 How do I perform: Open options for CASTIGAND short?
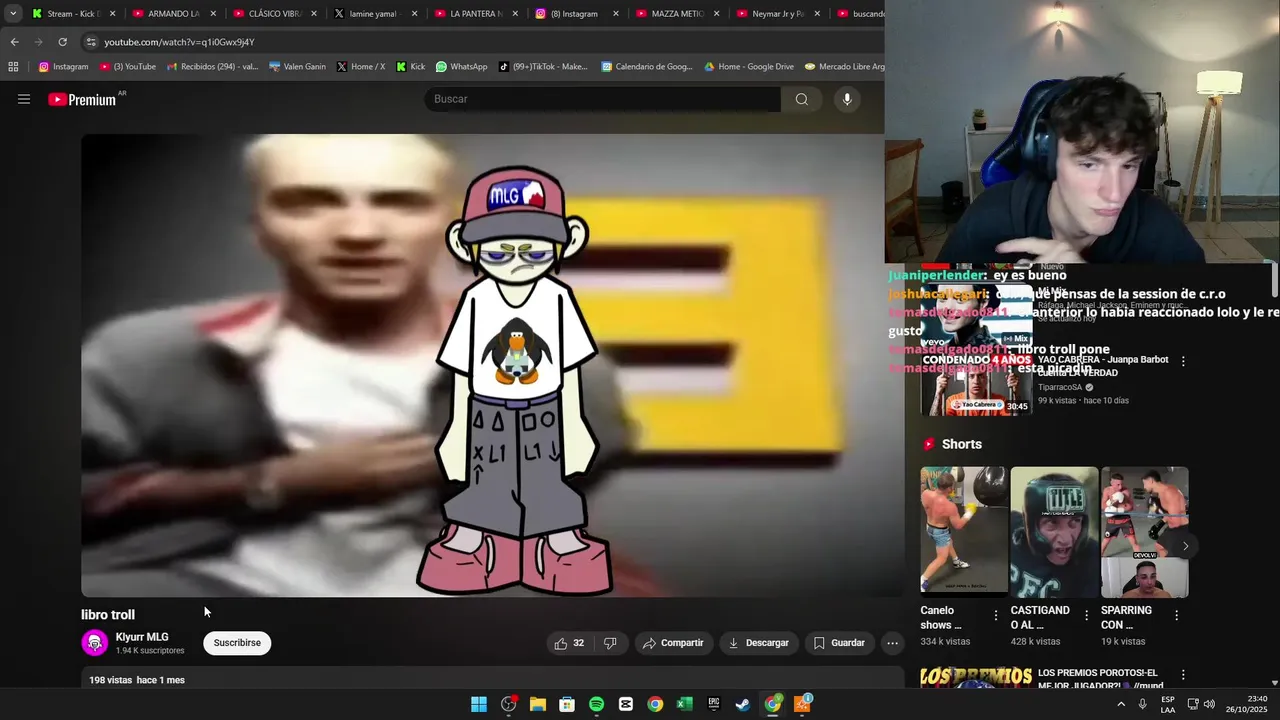1086,616
